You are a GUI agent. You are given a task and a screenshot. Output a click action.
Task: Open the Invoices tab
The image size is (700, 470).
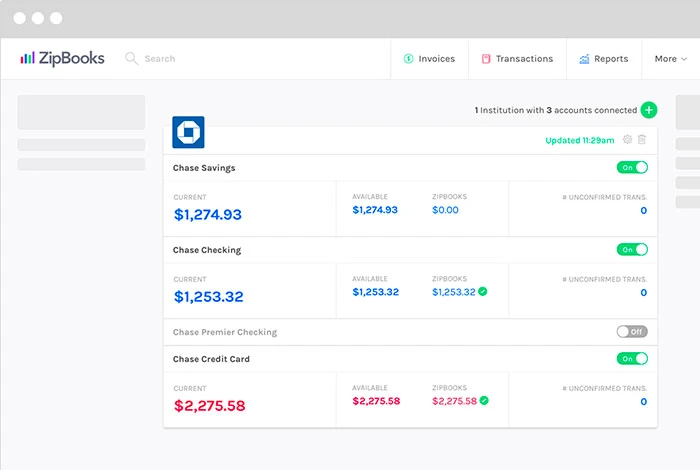[x=429, y=59]
